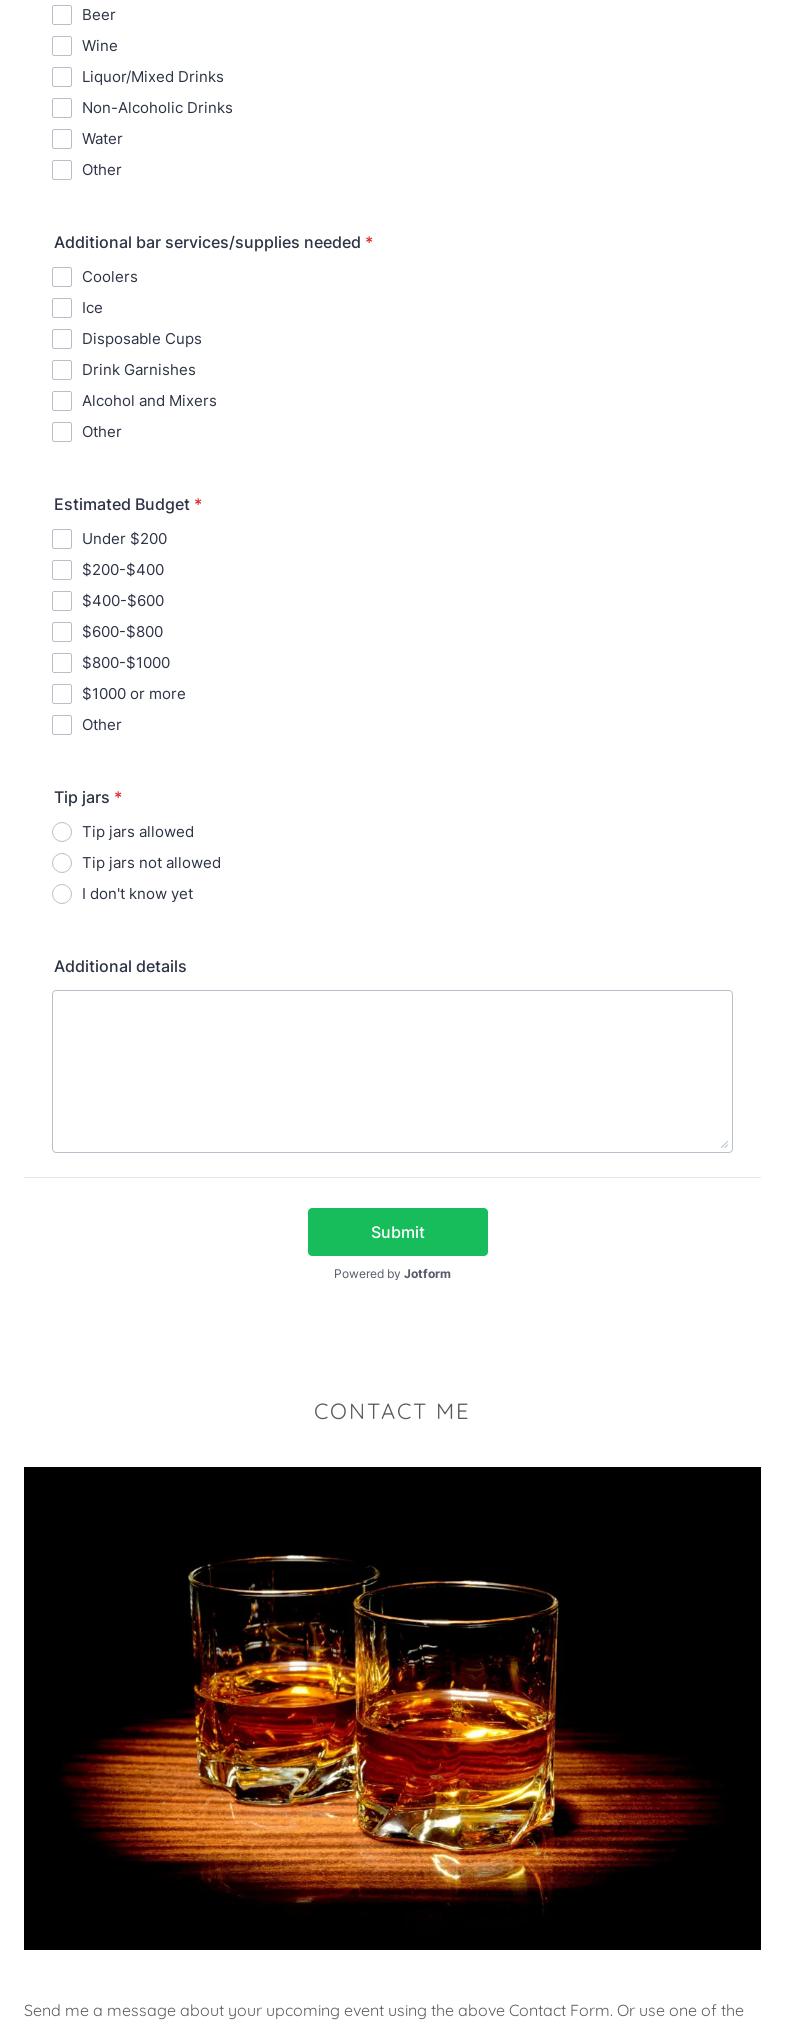Viewport: 785px width, 2028px height.
Task: Check the $400-$600 budget option
Action: 62,601
